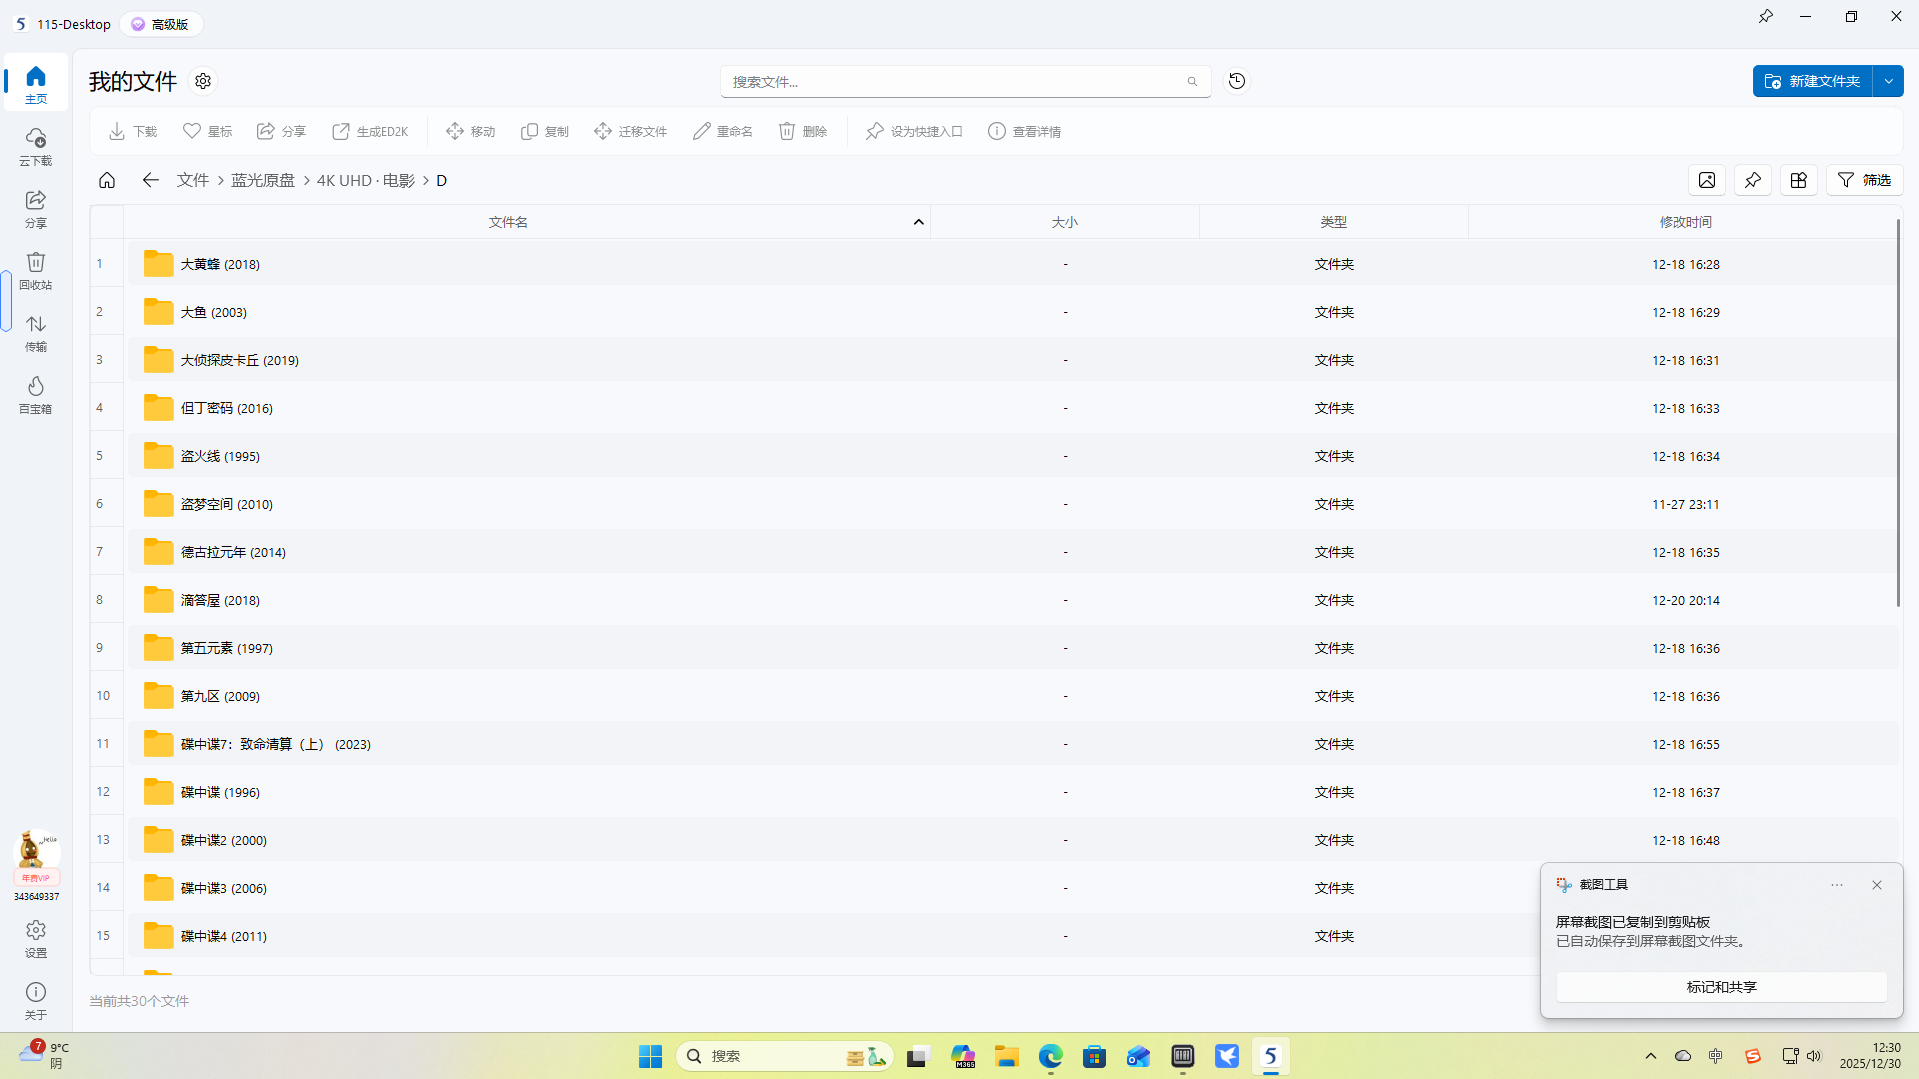This screenshot has height=1079, width=1919.
Task: Select the 第九区 (2009) folder
Action: tap(1012, 696)
